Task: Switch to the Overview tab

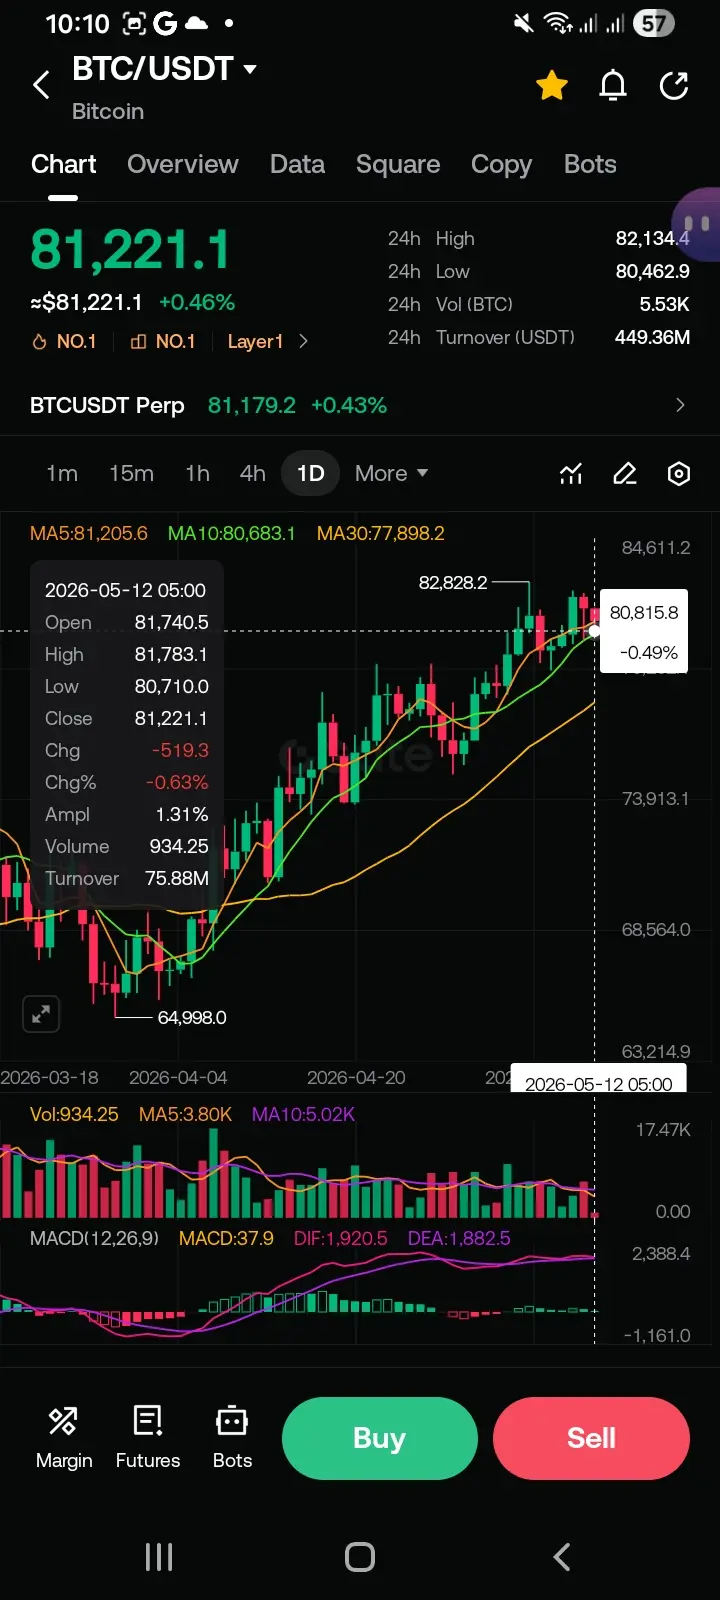Action: coord(183,164)
